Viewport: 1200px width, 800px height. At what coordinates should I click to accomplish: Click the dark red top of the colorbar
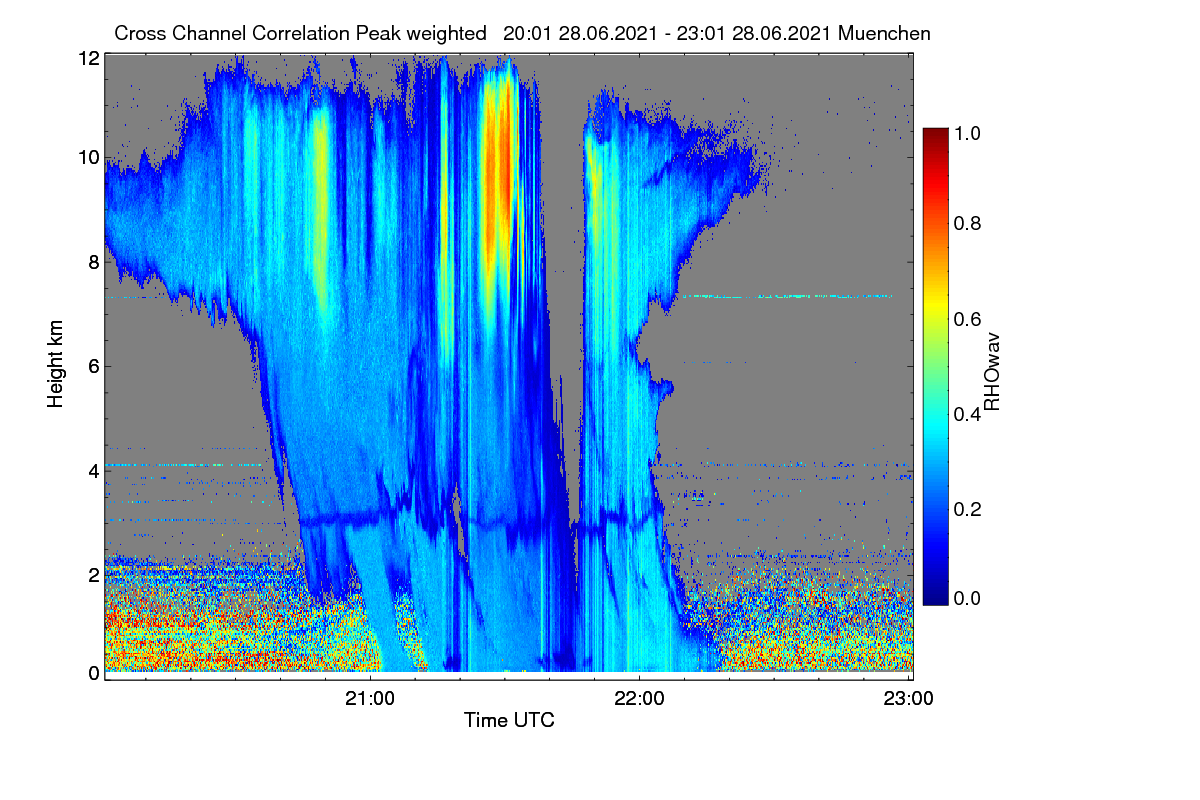click(x=935, y=138)
